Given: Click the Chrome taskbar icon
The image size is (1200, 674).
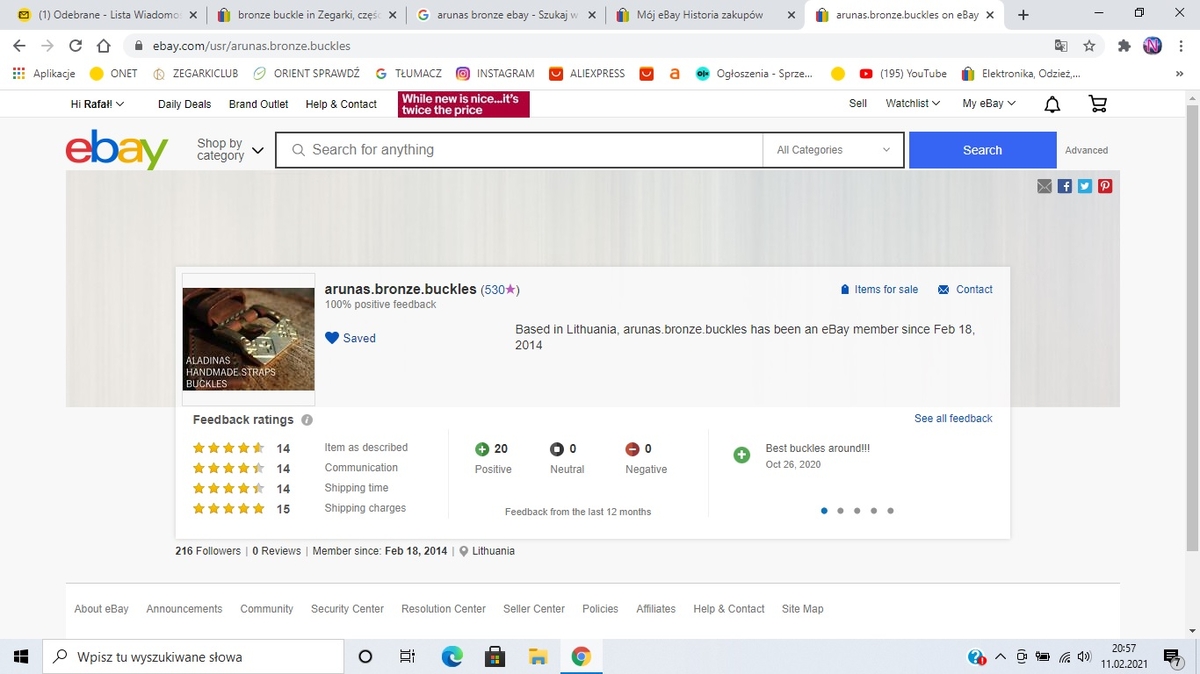Looking at the screenshot, I should [581, 657].
